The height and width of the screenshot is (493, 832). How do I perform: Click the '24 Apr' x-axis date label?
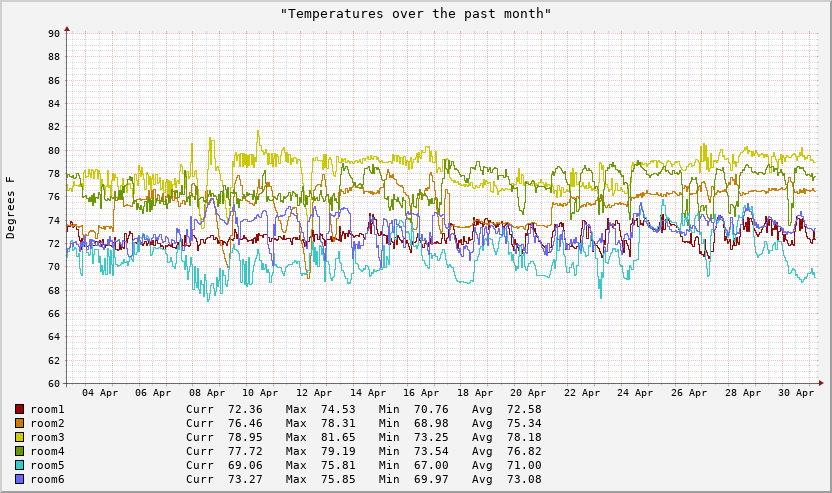[635, 393]
